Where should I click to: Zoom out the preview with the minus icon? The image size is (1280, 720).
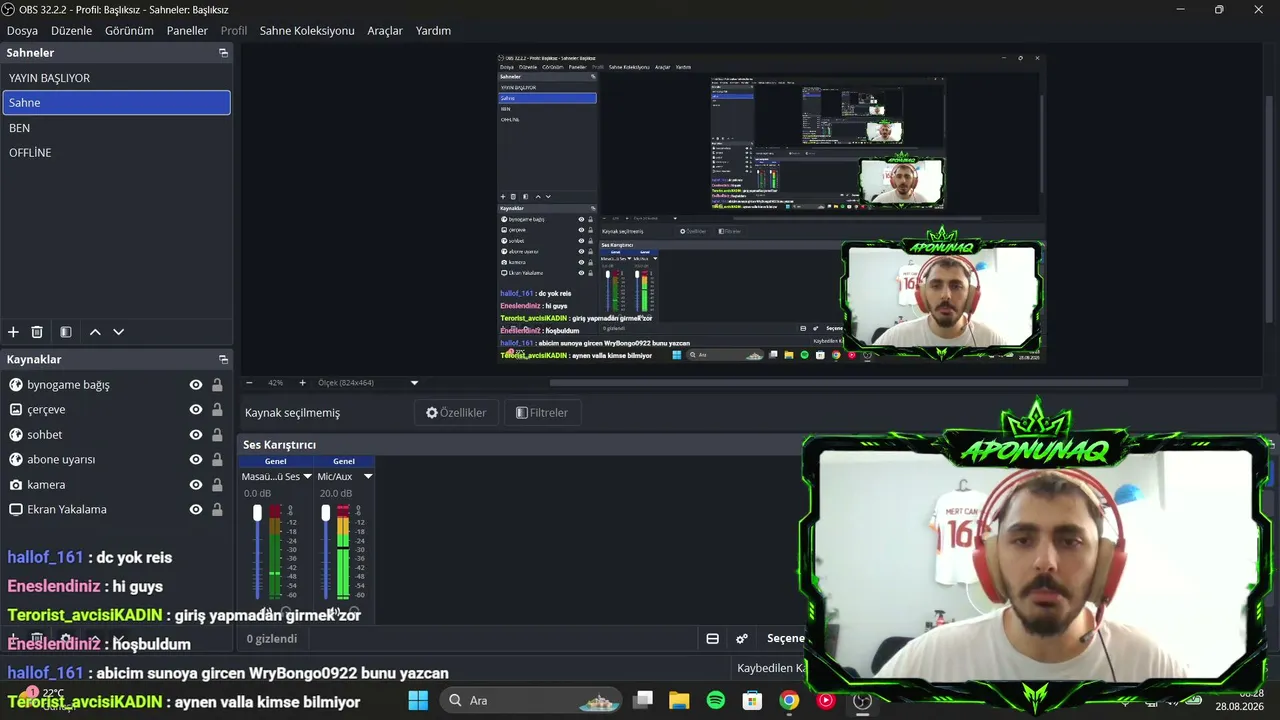(x=249, y=383)
